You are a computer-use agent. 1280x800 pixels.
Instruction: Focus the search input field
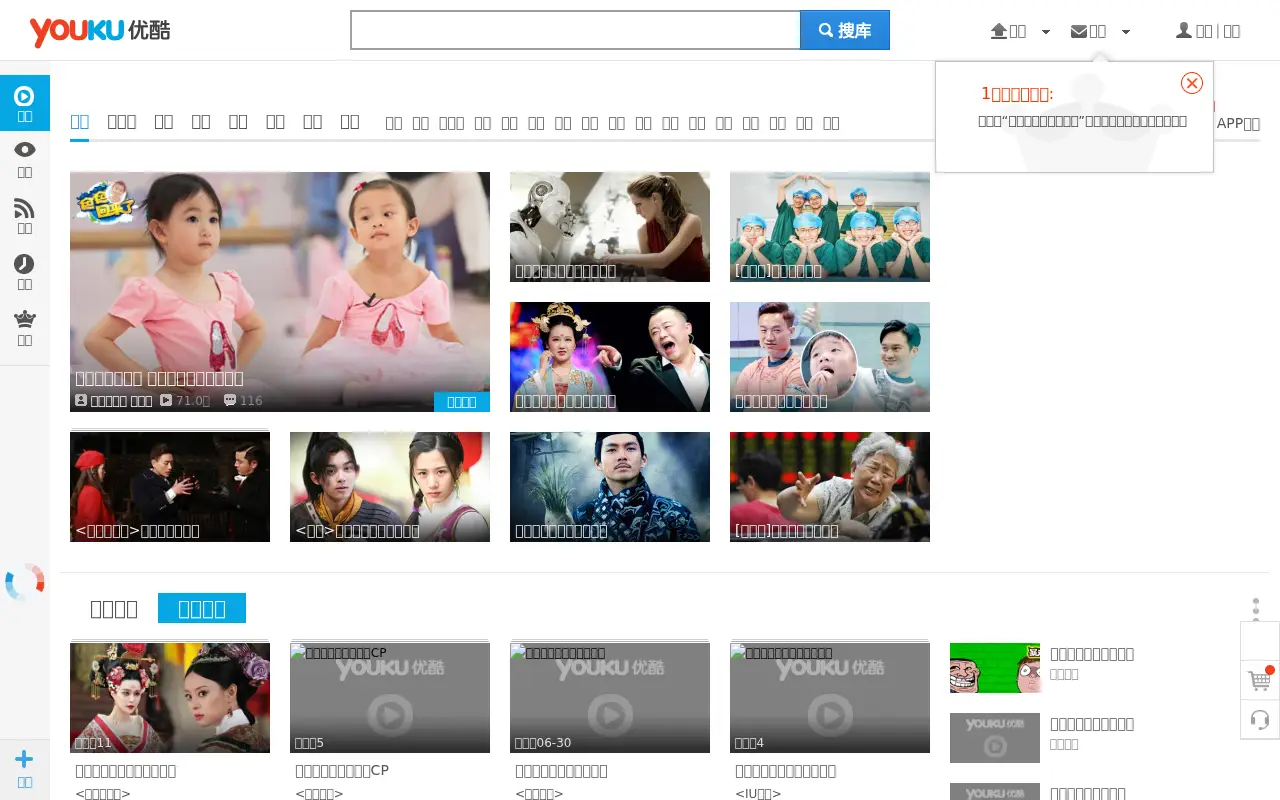pyautogui.click(x=575, y=30)
